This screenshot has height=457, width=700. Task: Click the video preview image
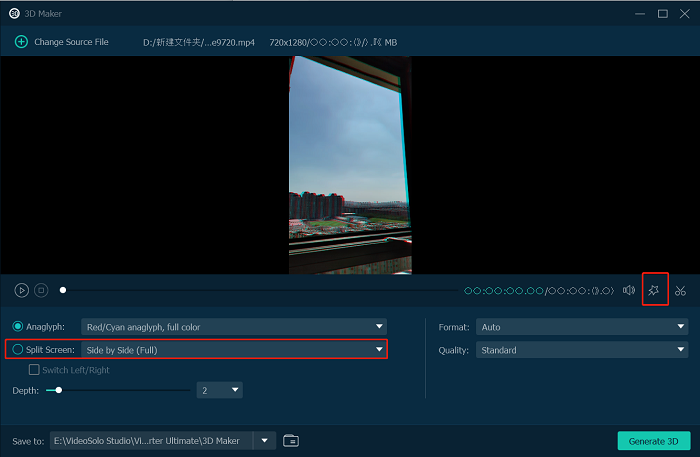pyautogui.click(x=350, y=165)
